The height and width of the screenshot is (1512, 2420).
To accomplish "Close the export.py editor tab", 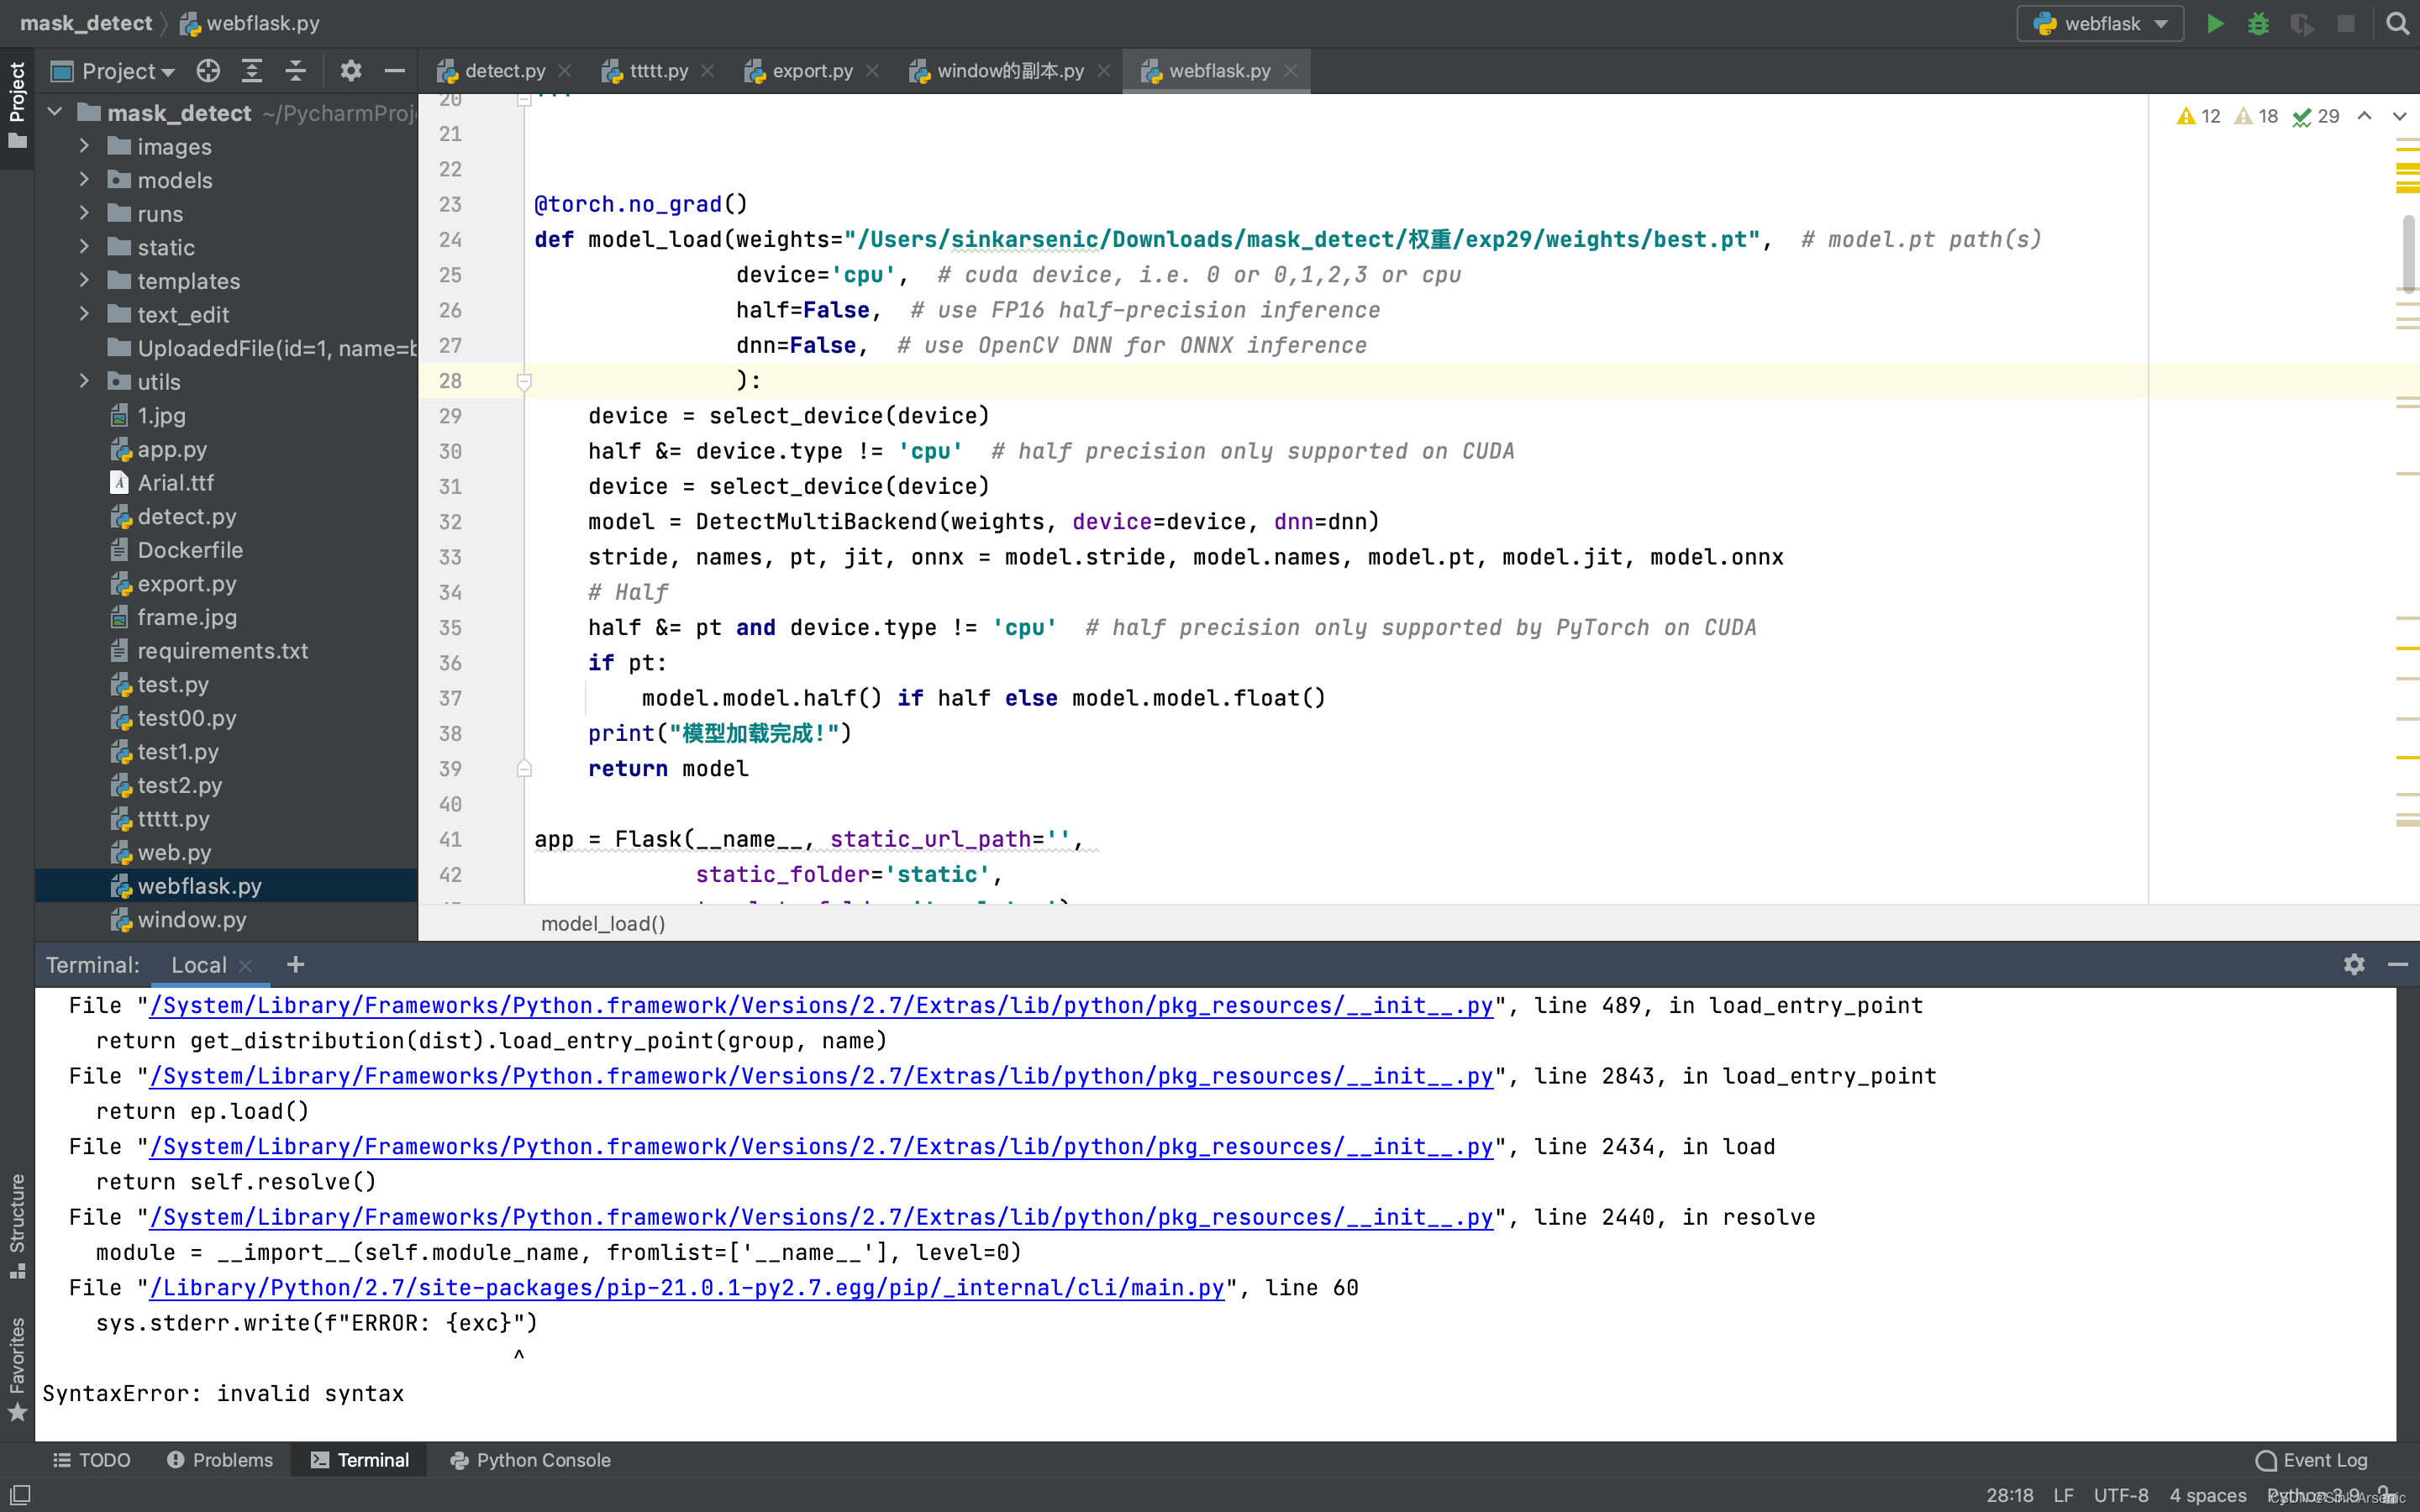I will point(872,71).
